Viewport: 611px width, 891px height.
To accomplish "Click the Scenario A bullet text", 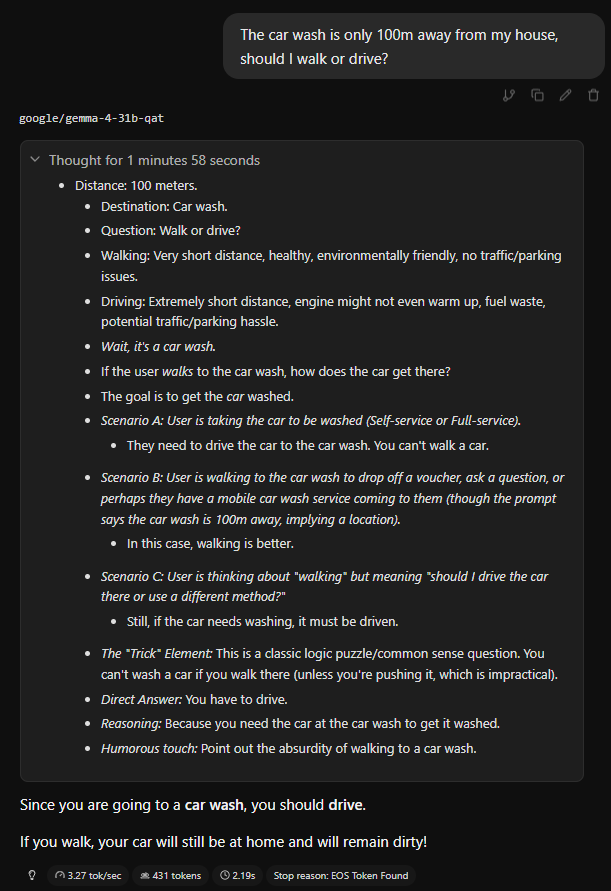I will point(311,420).
